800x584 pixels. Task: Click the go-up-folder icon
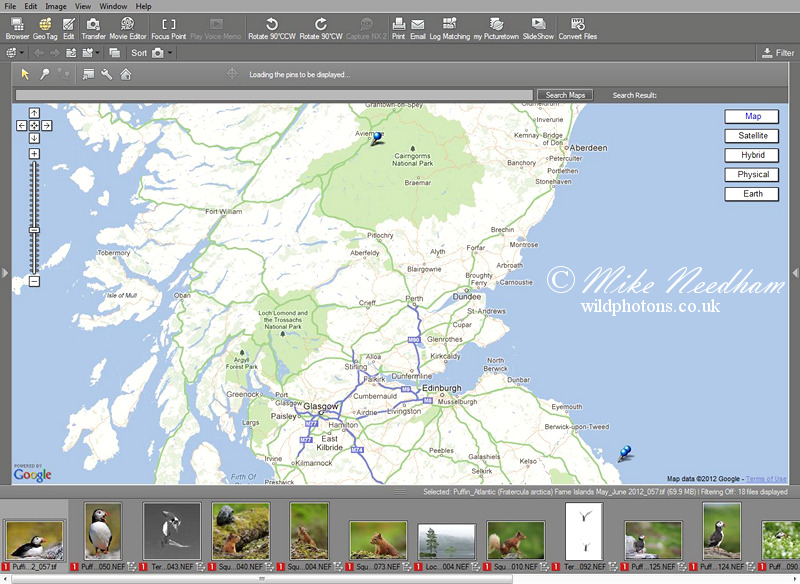(x=71, y=53)
